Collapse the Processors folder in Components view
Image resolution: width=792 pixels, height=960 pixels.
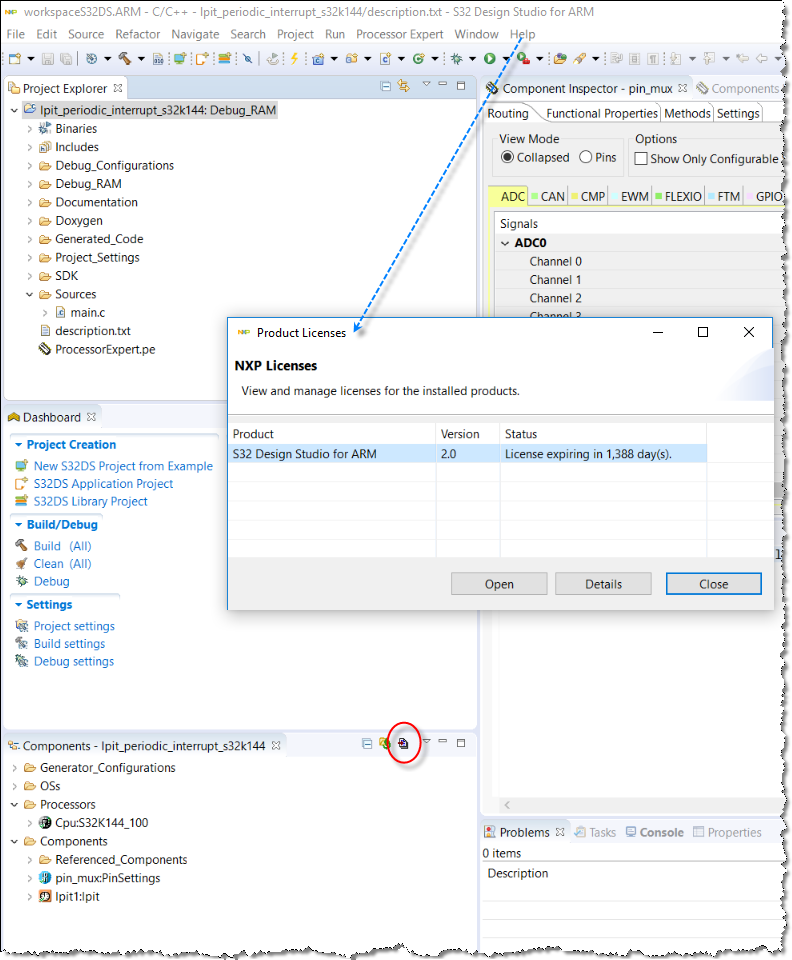pos(14,804)
